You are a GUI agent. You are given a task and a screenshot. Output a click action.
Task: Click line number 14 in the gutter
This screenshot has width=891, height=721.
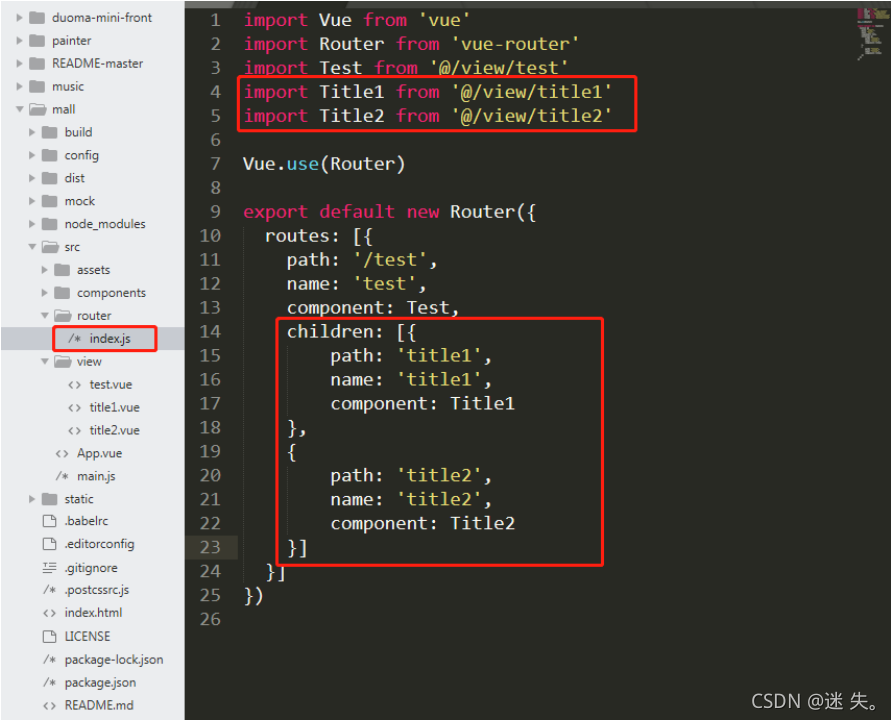(210, 332)
